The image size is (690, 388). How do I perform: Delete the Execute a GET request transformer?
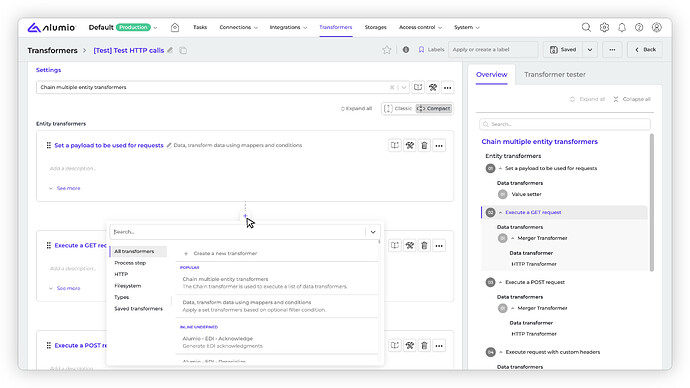(424, 245)
